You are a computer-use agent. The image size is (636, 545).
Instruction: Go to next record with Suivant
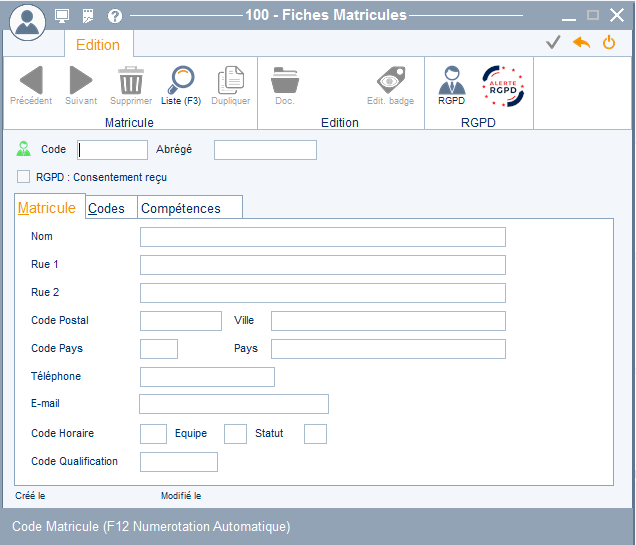pyautogui.click(x=81, y=80)
